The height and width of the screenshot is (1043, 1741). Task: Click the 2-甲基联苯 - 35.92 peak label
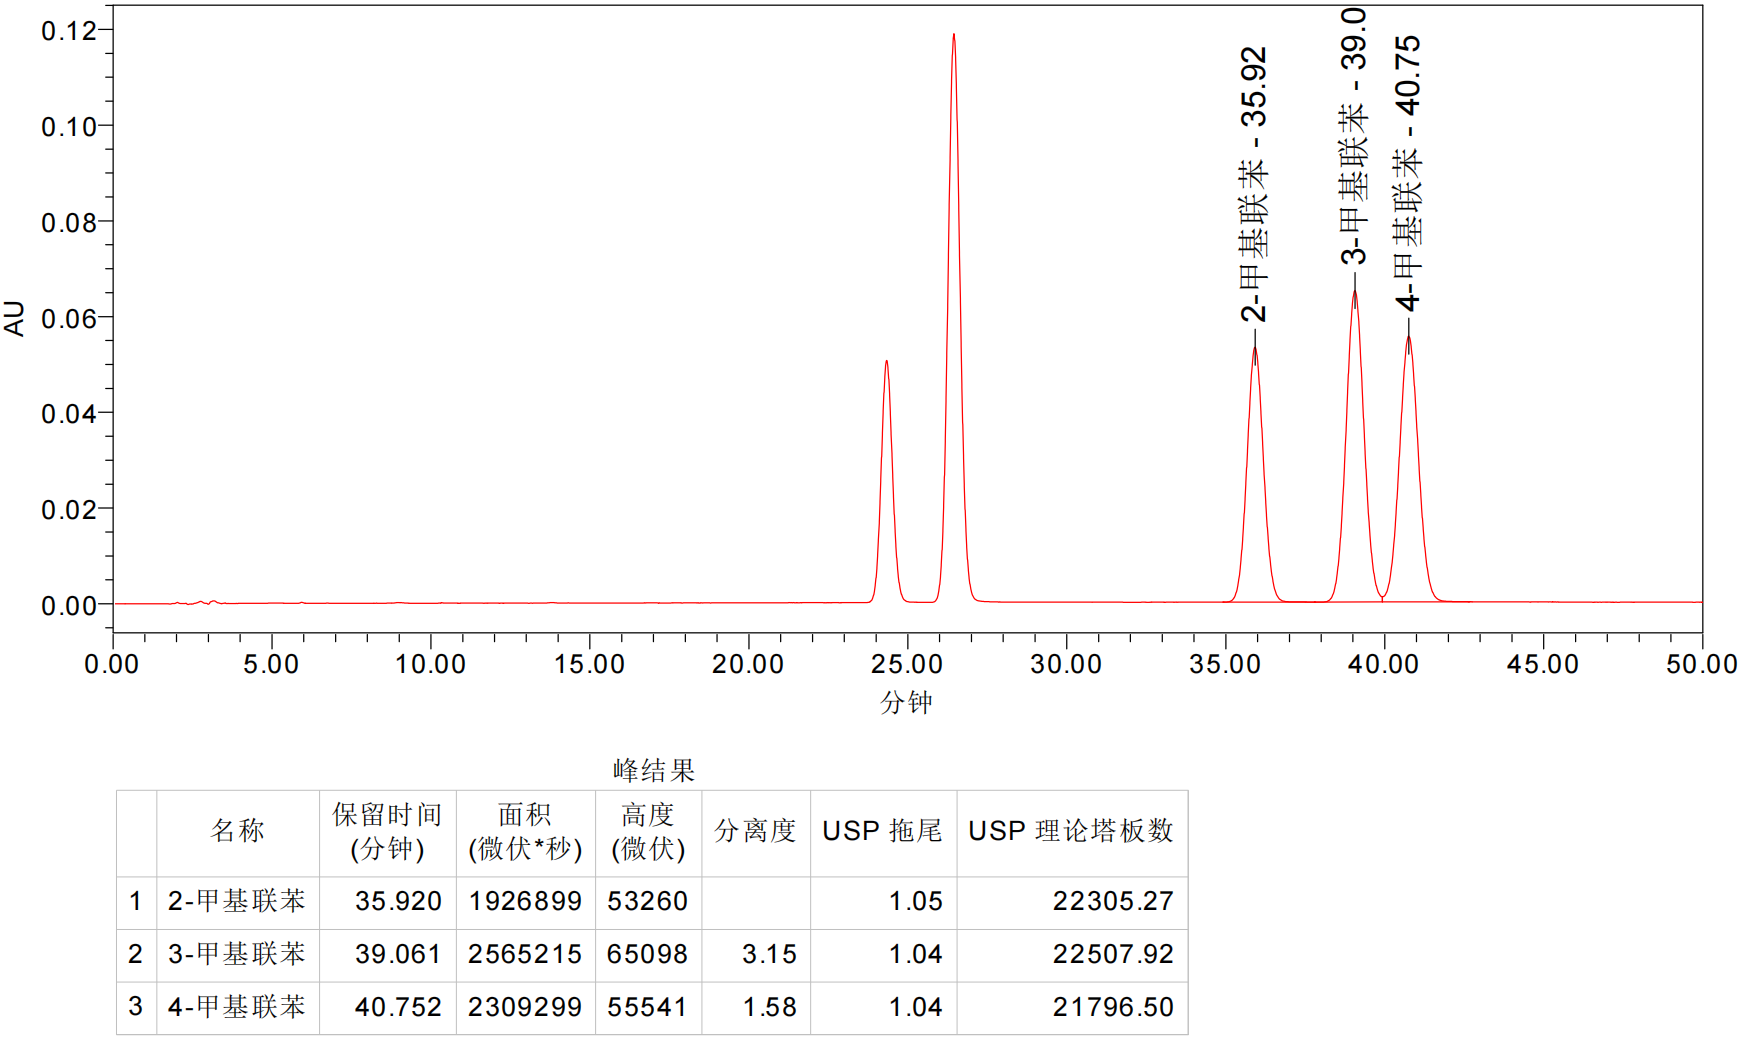[x=1253, y=184]
